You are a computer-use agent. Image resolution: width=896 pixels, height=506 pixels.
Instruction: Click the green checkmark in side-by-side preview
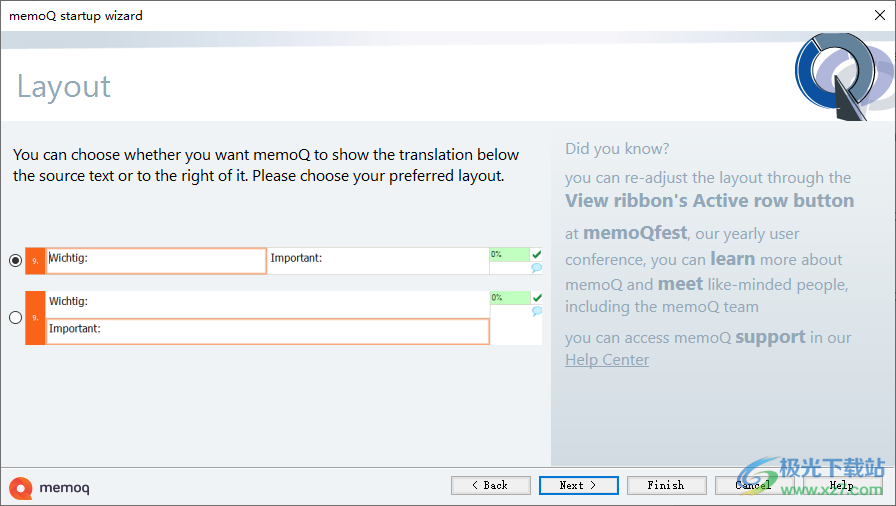pos(537,254)
